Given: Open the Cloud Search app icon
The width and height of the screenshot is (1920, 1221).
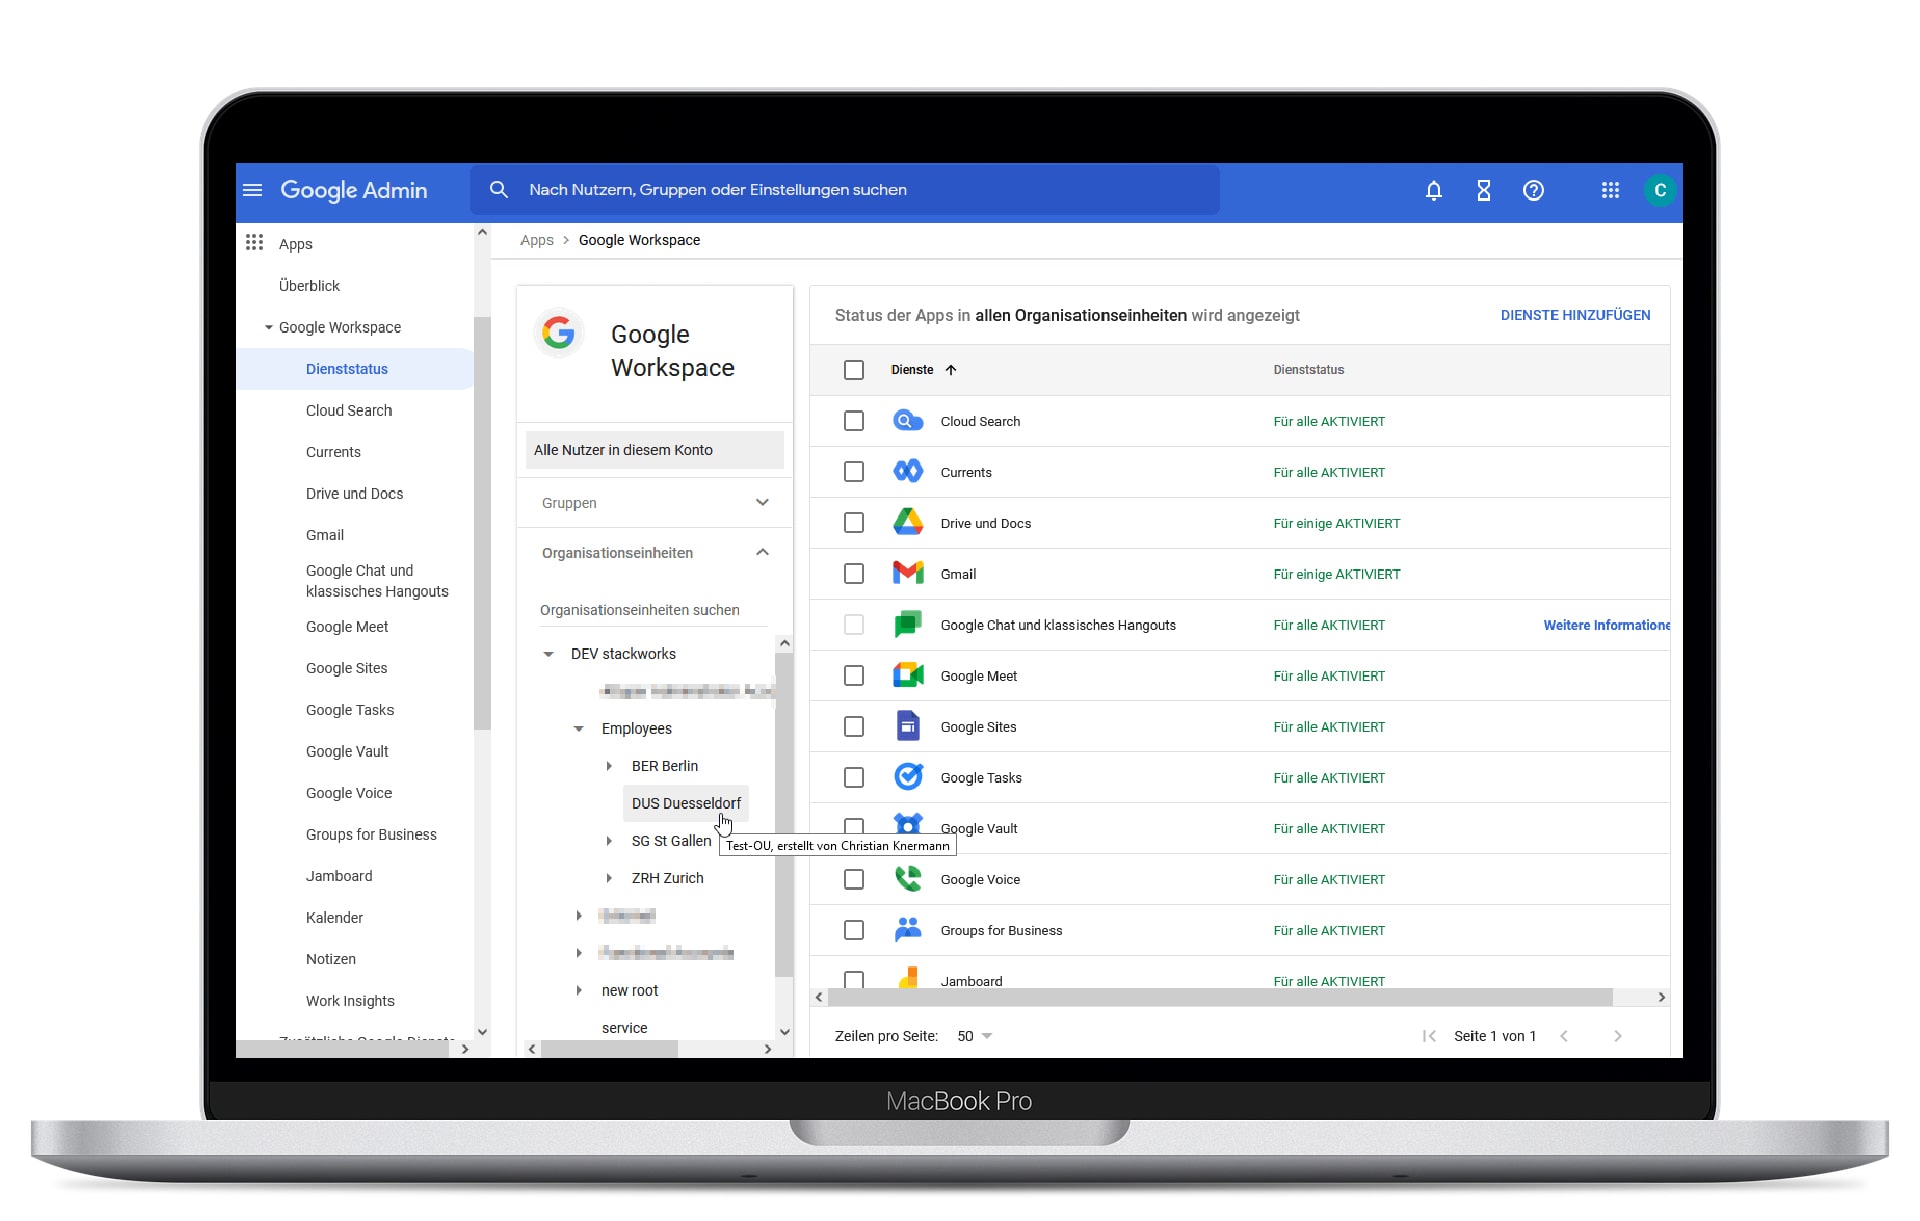Looking at the screenshot, I should point(908,421).
